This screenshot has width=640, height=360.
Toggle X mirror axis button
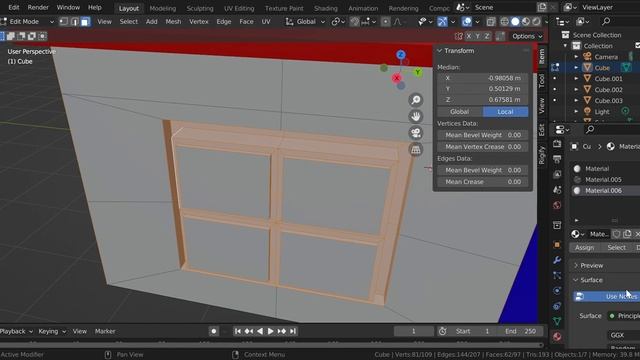469,36
